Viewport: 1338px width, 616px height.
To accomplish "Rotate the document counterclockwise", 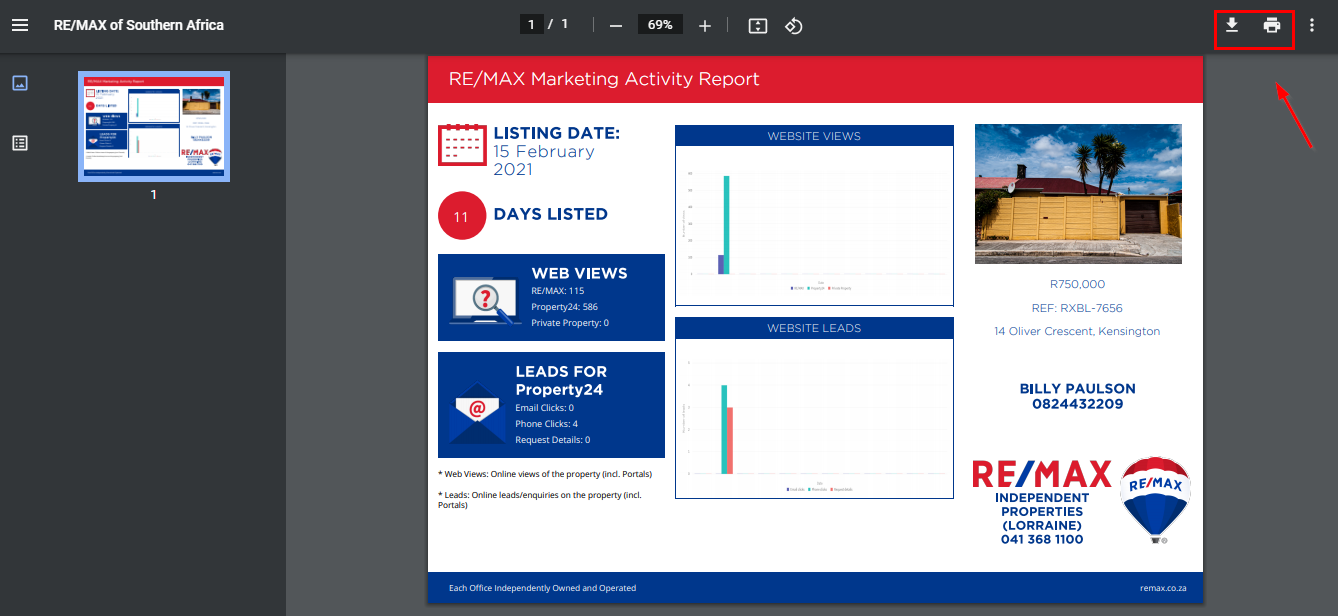I will (793, 25).
